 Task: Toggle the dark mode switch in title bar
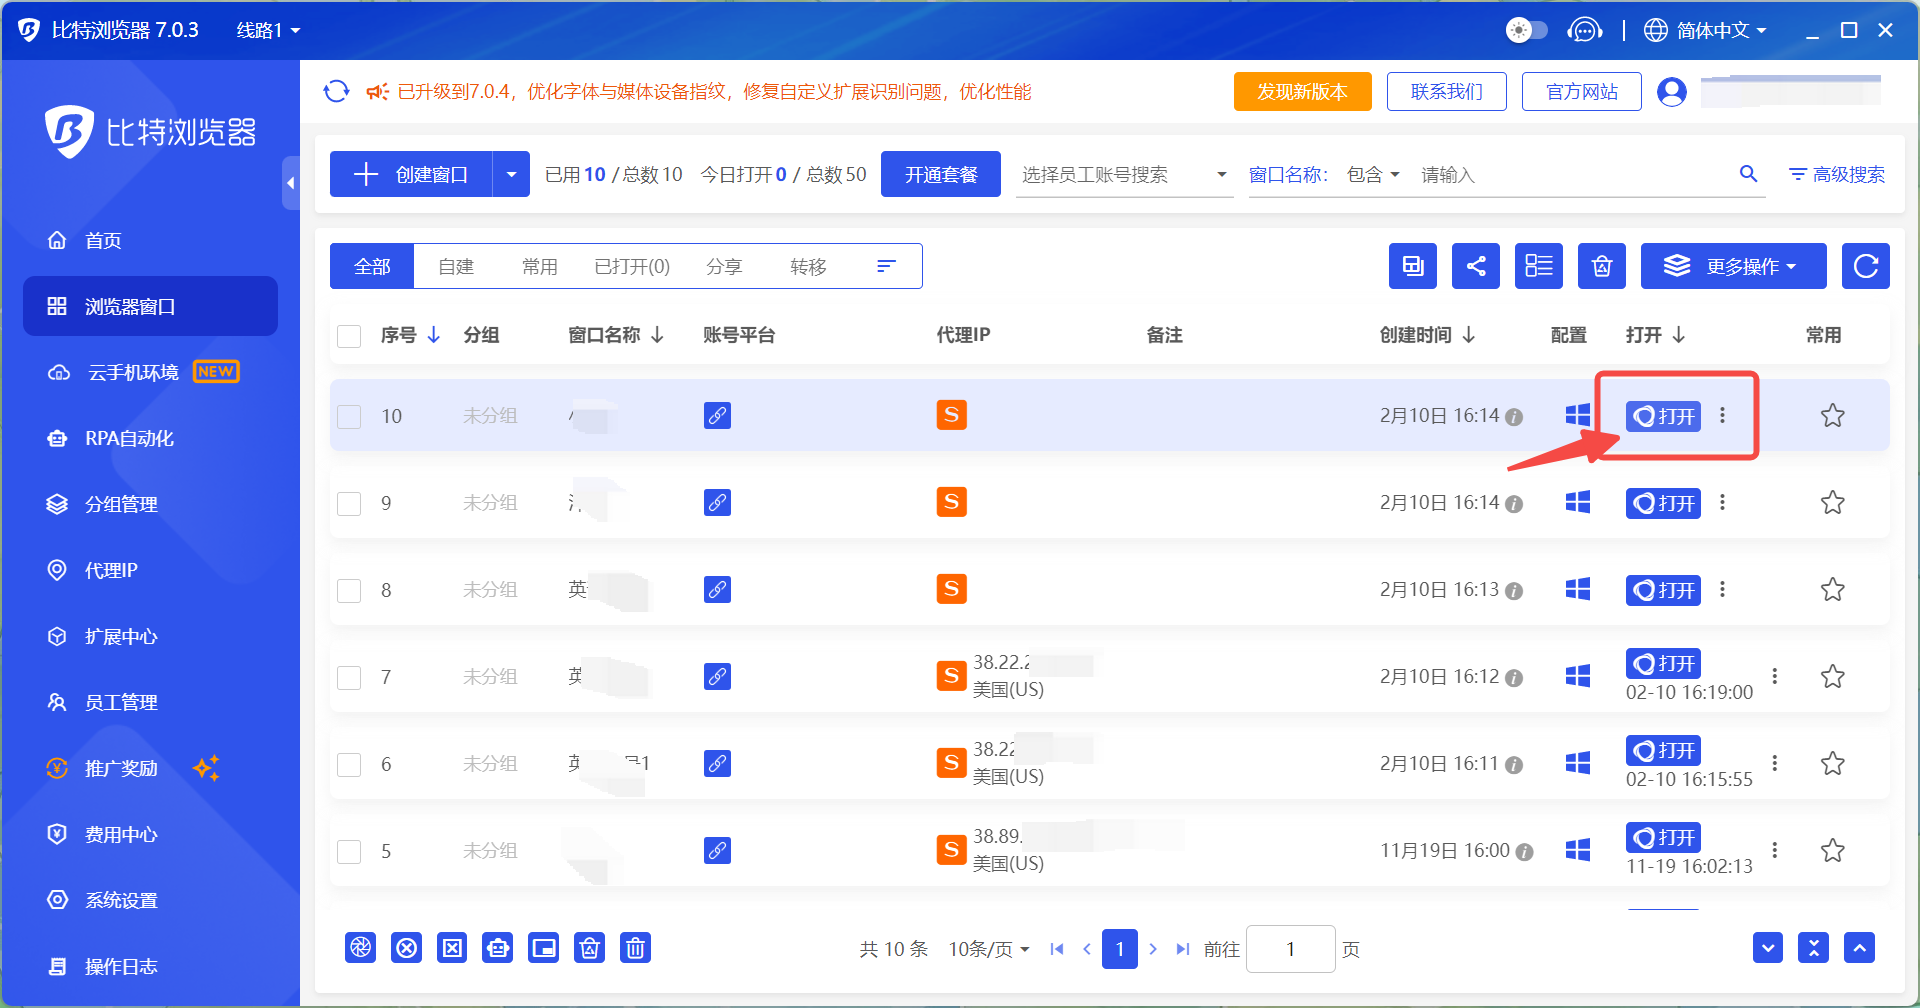click(x=1526, y=30)
